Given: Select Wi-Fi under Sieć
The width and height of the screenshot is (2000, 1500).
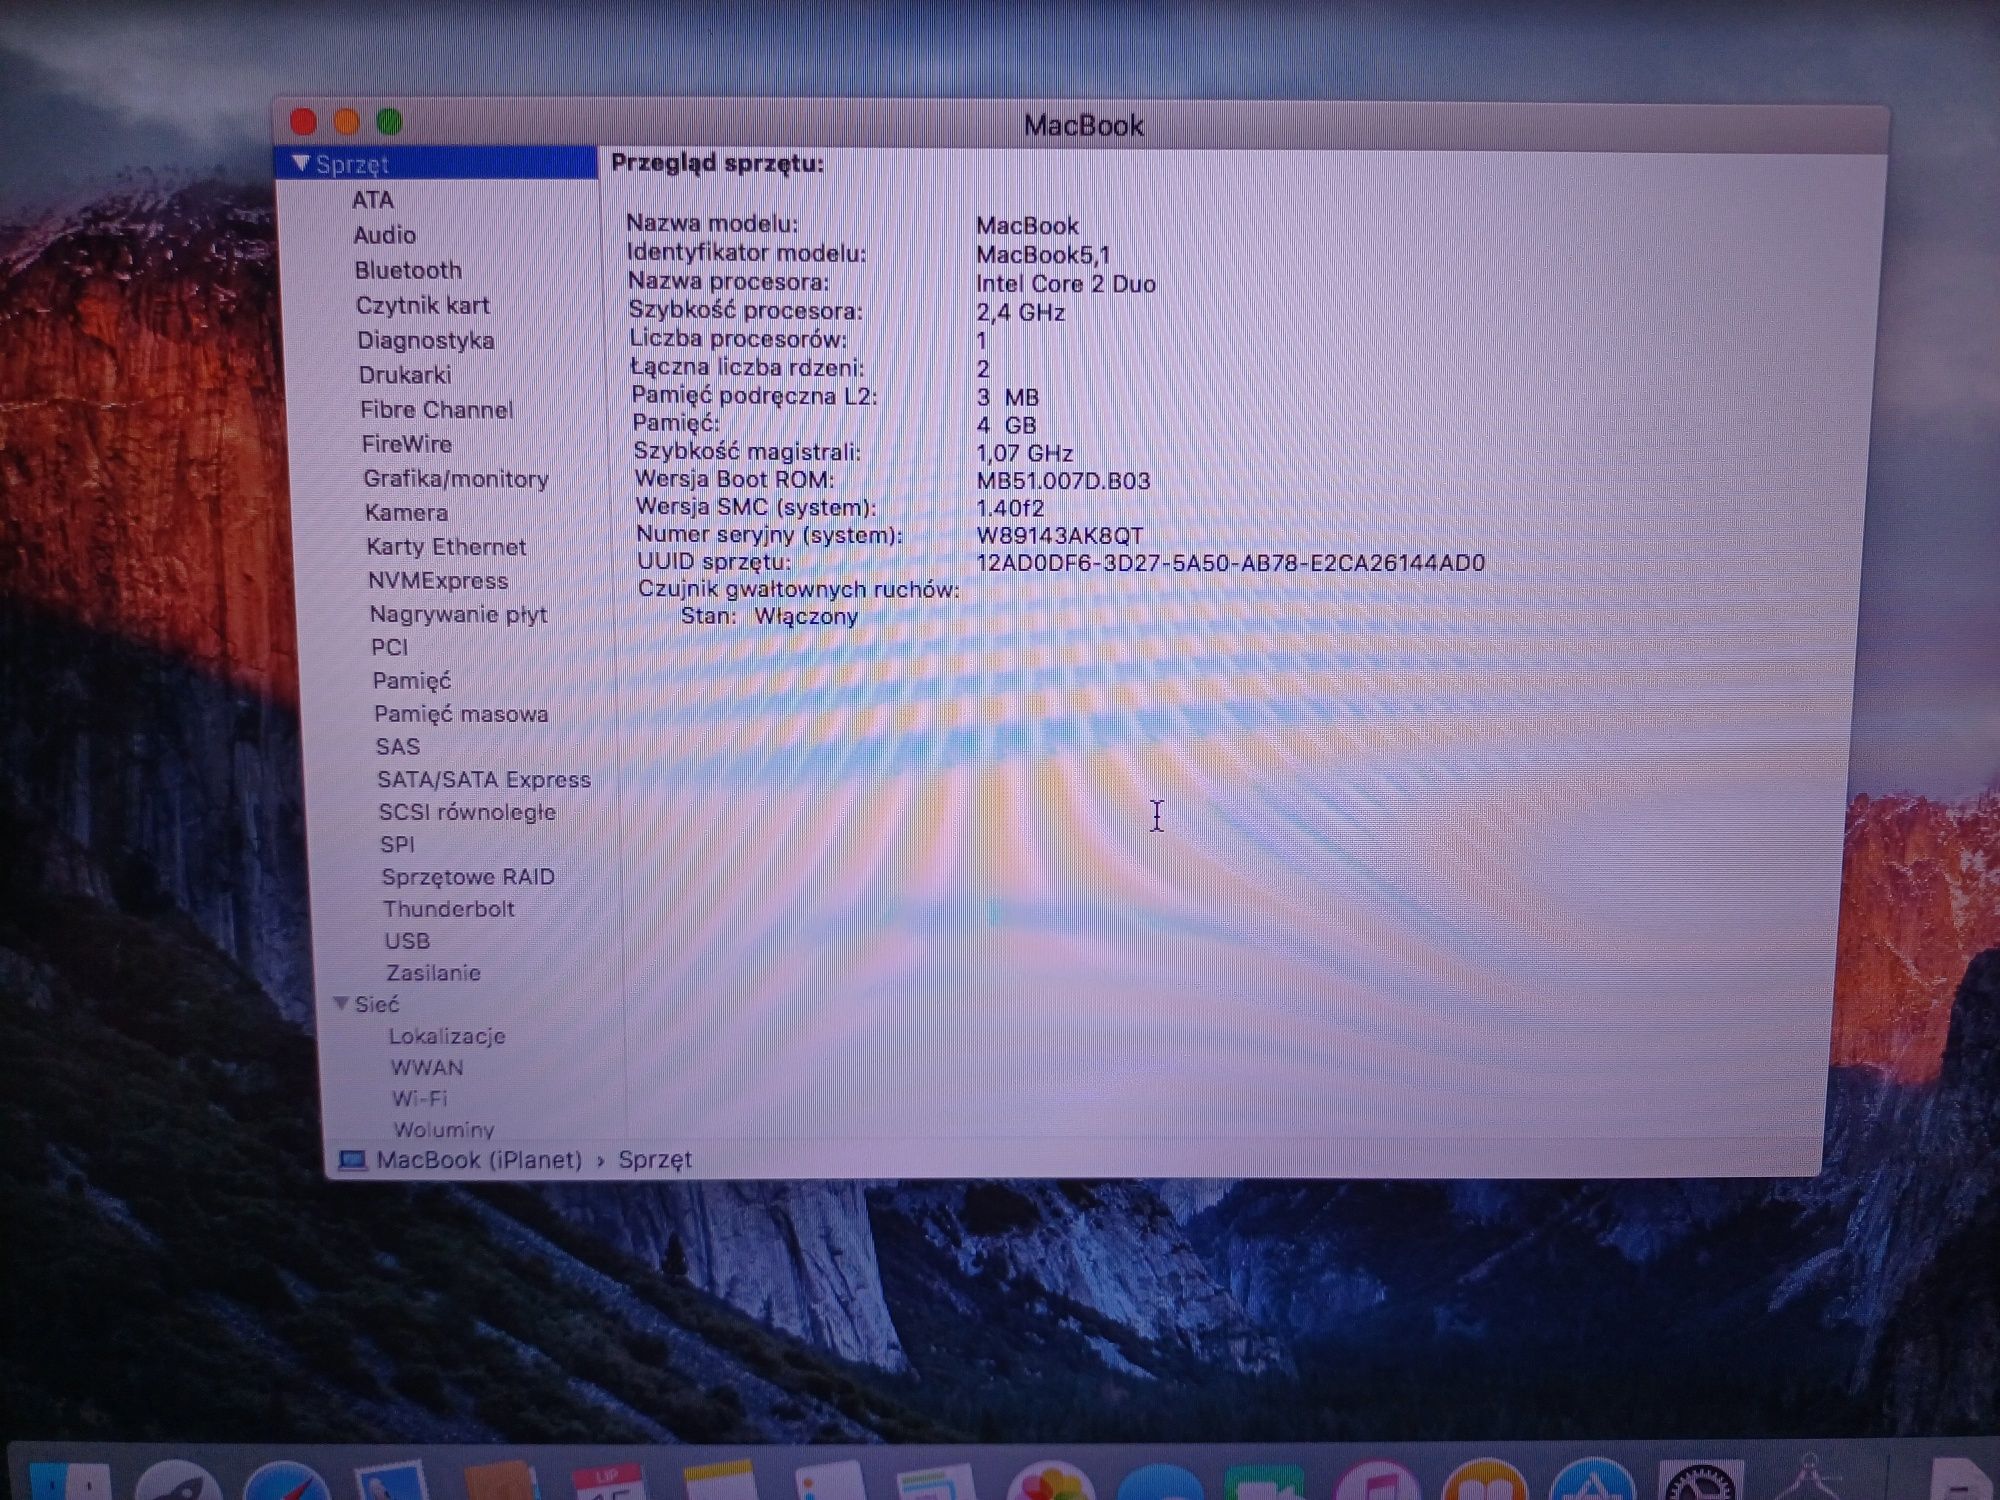Looking at the screenshot, I should (x=419, y=1098).
